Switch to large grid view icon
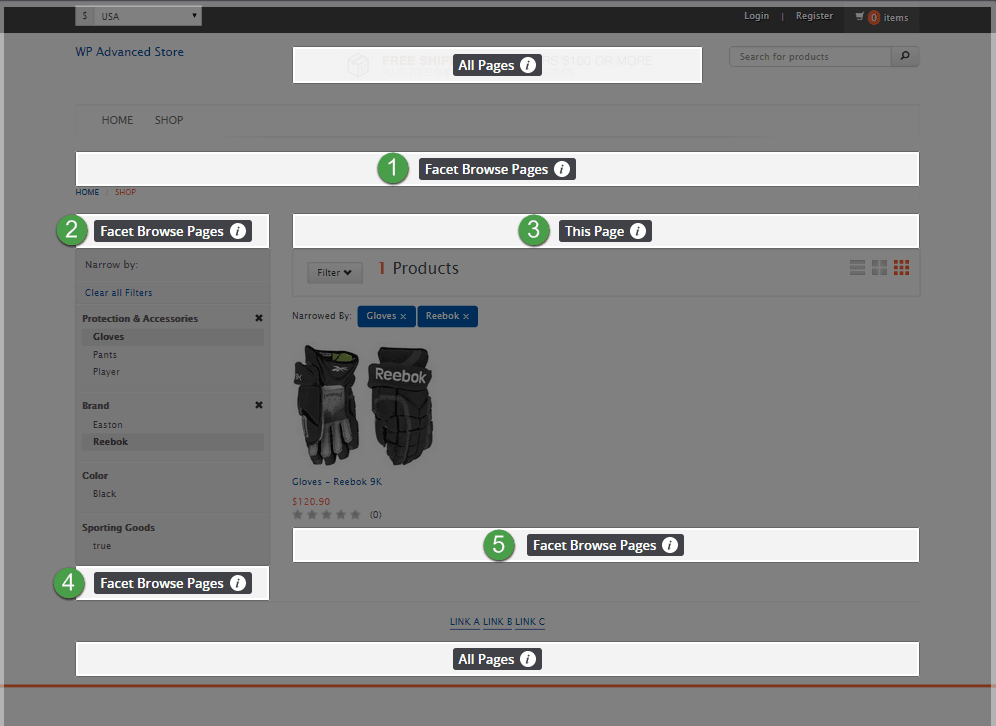 [x=879, y=267]
